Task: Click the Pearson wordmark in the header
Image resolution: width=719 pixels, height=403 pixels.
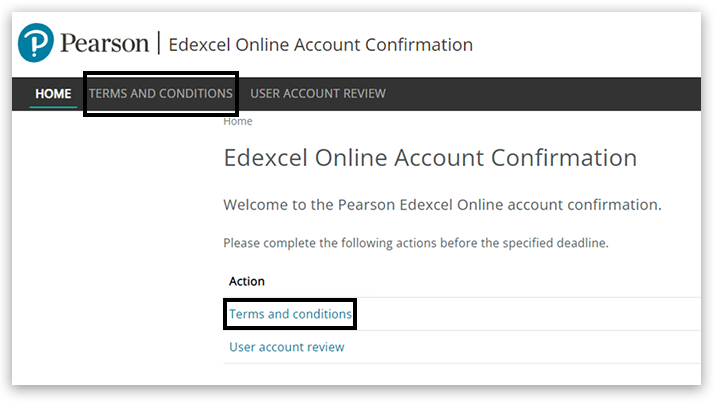Action: (104, 44)
